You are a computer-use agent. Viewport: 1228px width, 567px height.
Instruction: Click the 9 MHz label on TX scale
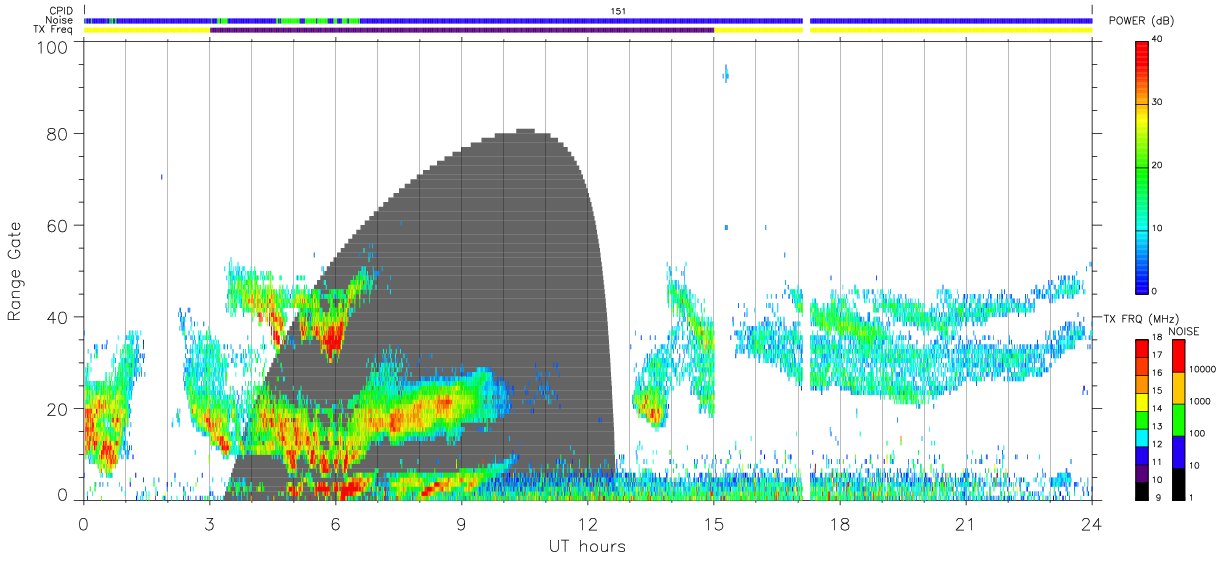pyautogui.click(x=1159, y=497)
